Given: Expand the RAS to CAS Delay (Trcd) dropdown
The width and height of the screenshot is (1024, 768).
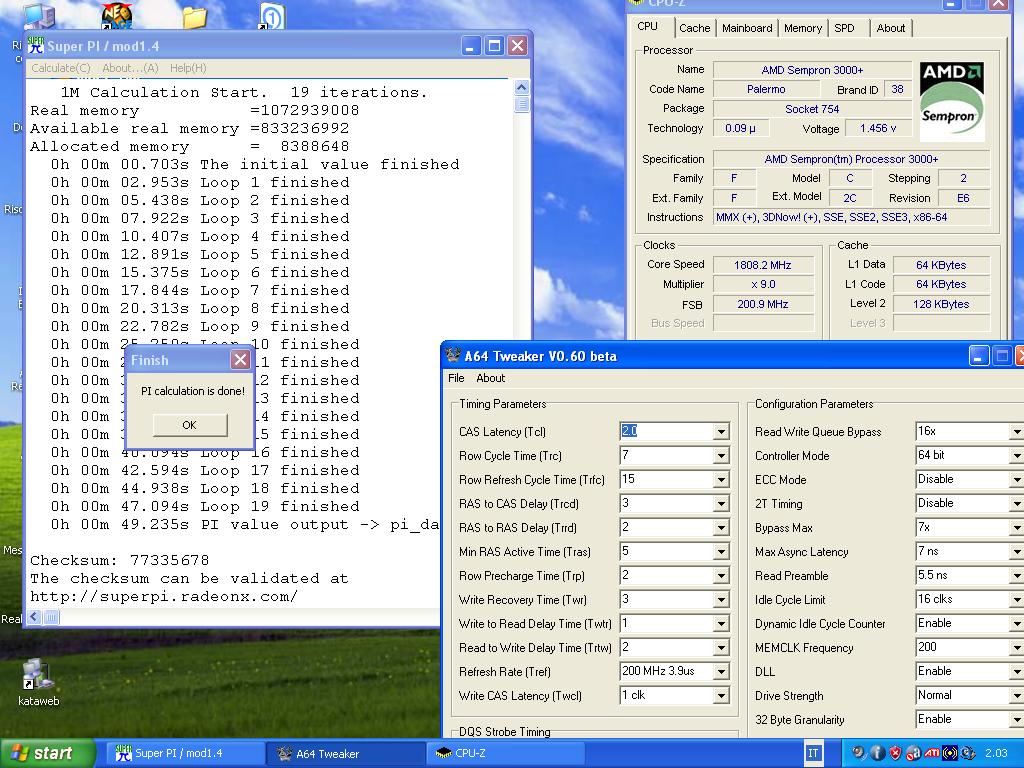Looking at the screenshot, I should coord(721,504).
